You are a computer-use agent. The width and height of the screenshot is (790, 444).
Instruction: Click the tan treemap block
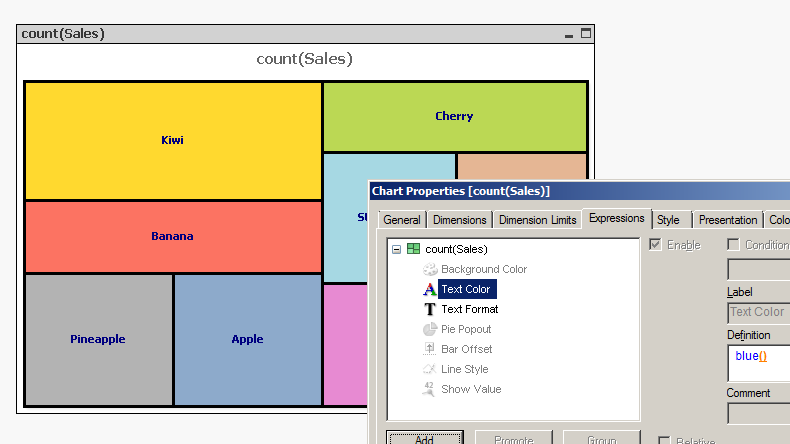(522, 166)
